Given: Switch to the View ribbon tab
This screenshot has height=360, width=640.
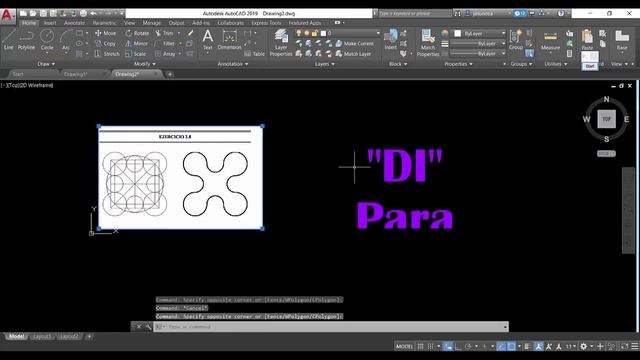Looking at the screenshot, I should tap(129, 23).
